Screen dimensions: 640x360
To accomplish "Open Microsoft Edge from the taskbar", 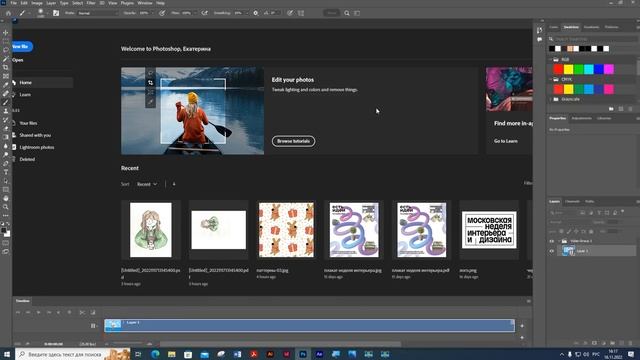I will click(x=156, y=354).
